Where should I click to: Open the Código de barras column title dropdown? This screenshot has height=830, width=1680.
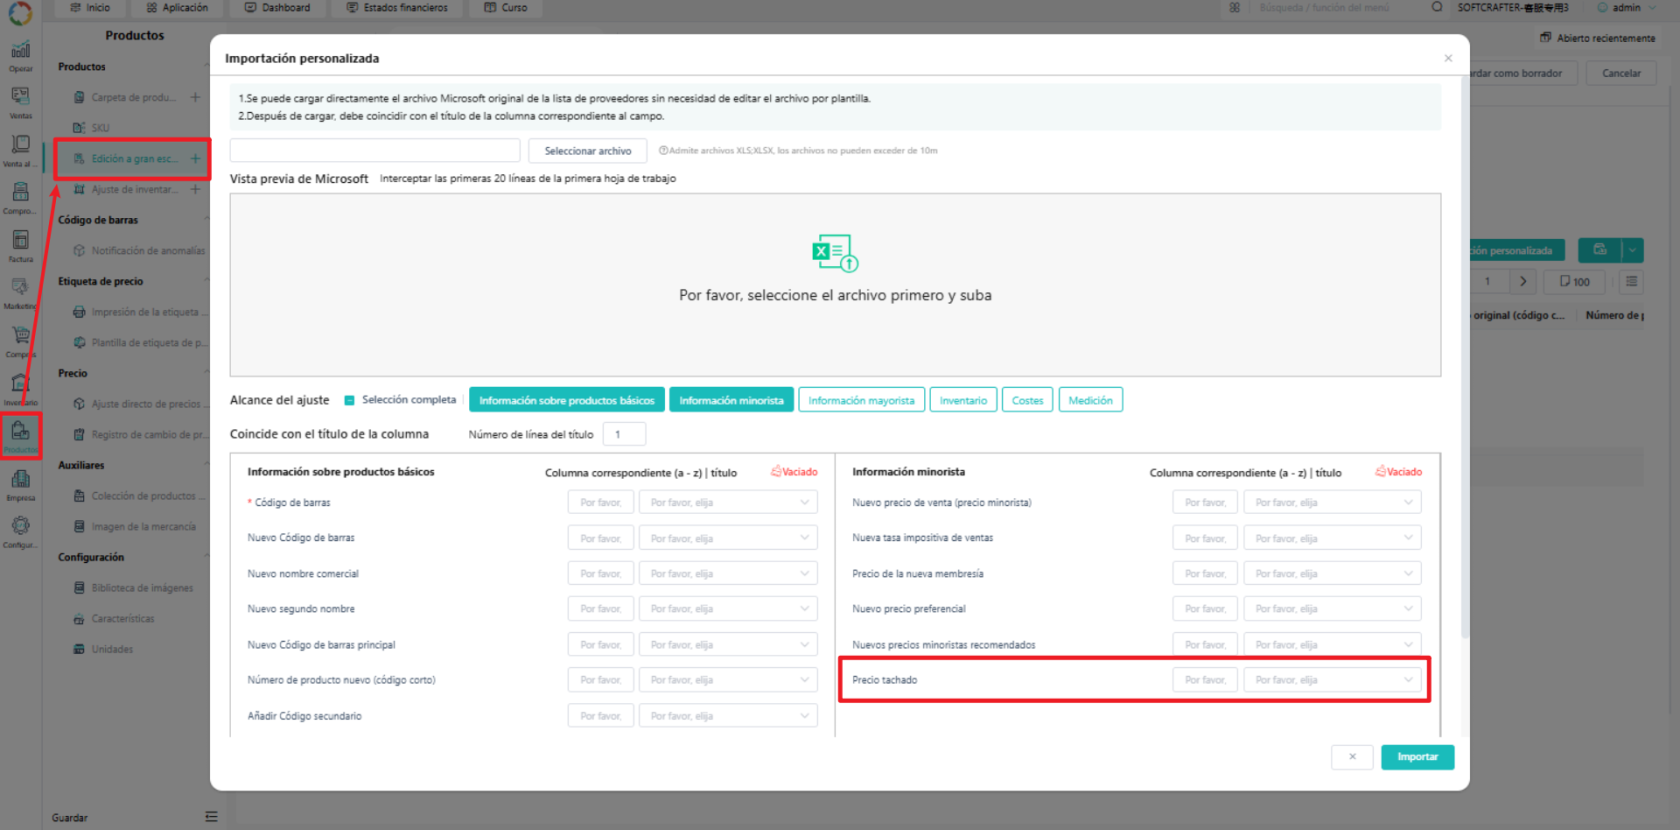pos(728,502)
